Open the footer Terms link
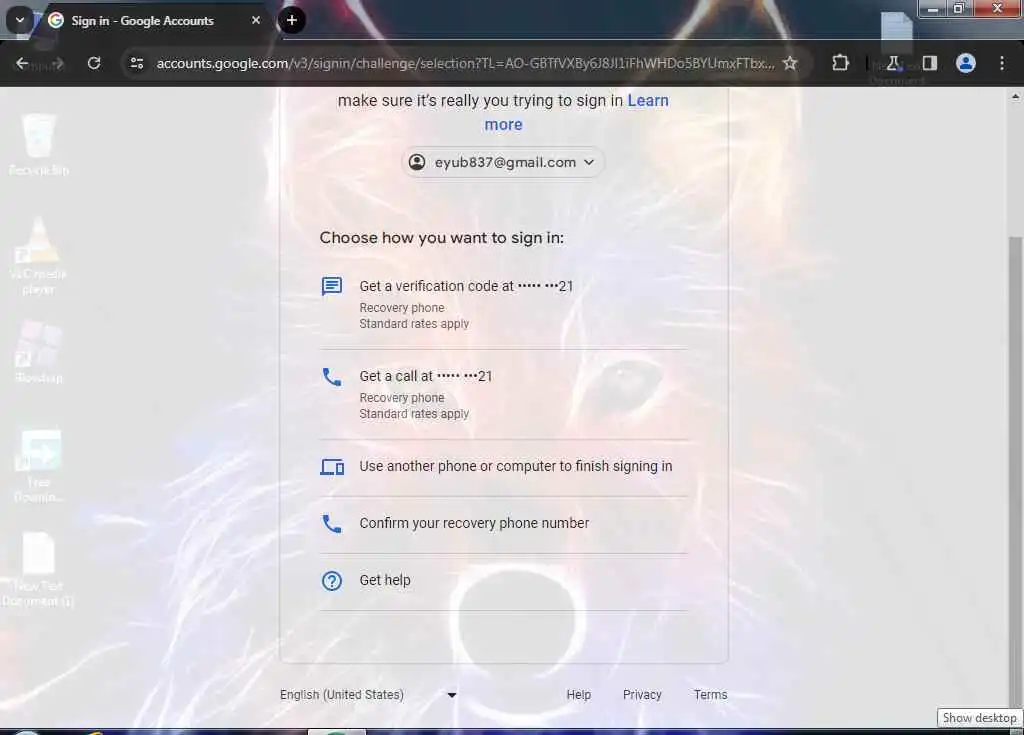This screenshot has height=735, width=1024. click(x=711, y=694)
